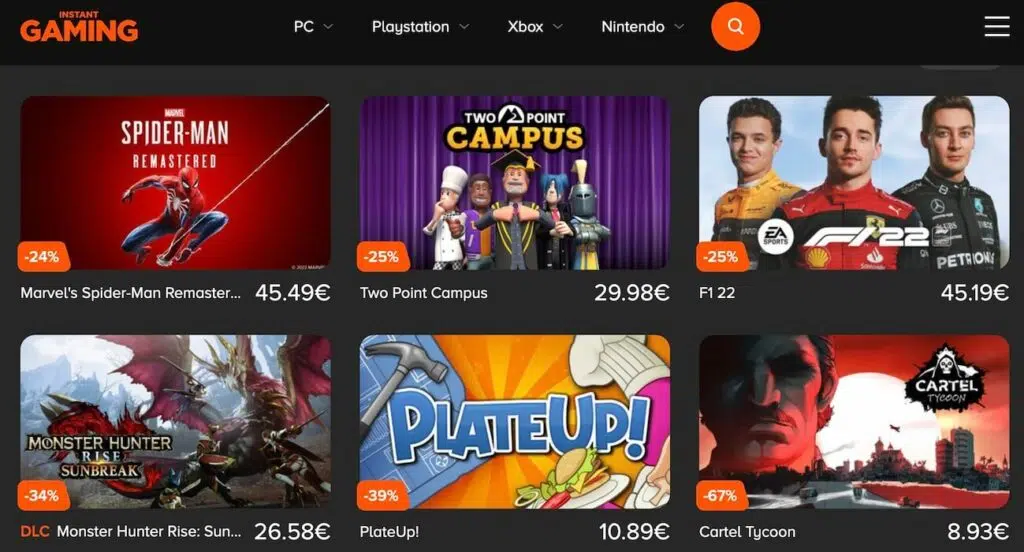Open the Marvel's Spider-Man Remastered cover image

pos(175,183)
